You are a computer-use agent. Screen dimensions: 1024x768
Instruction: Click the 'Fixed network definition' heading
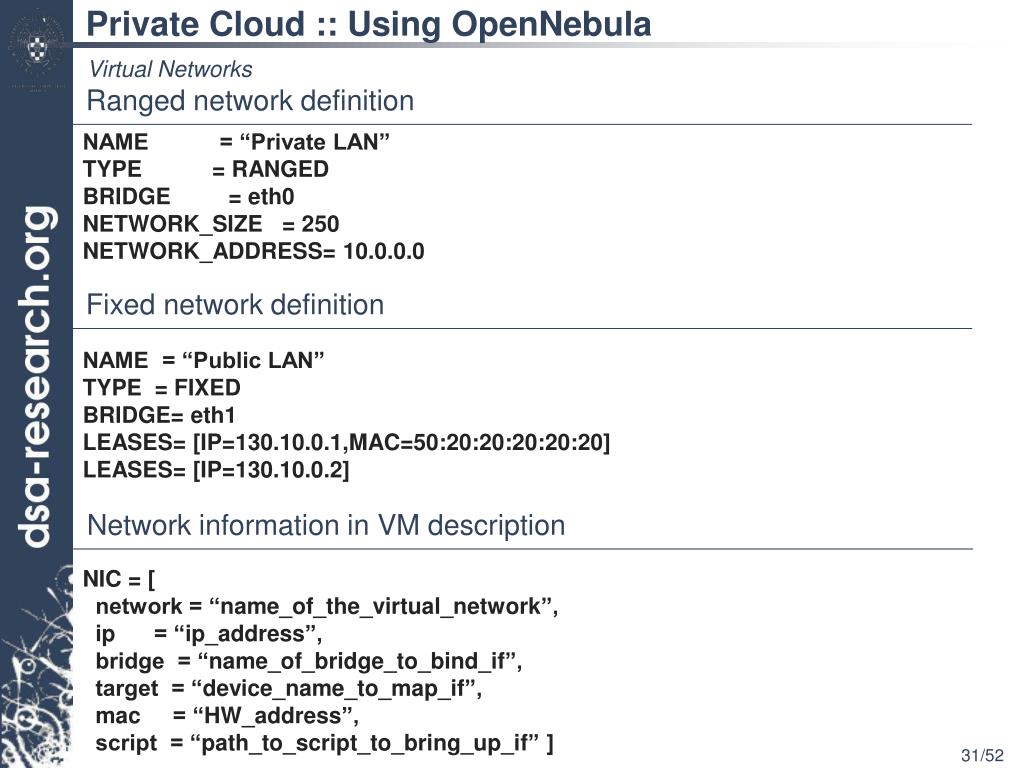click(x=235, y=305)
